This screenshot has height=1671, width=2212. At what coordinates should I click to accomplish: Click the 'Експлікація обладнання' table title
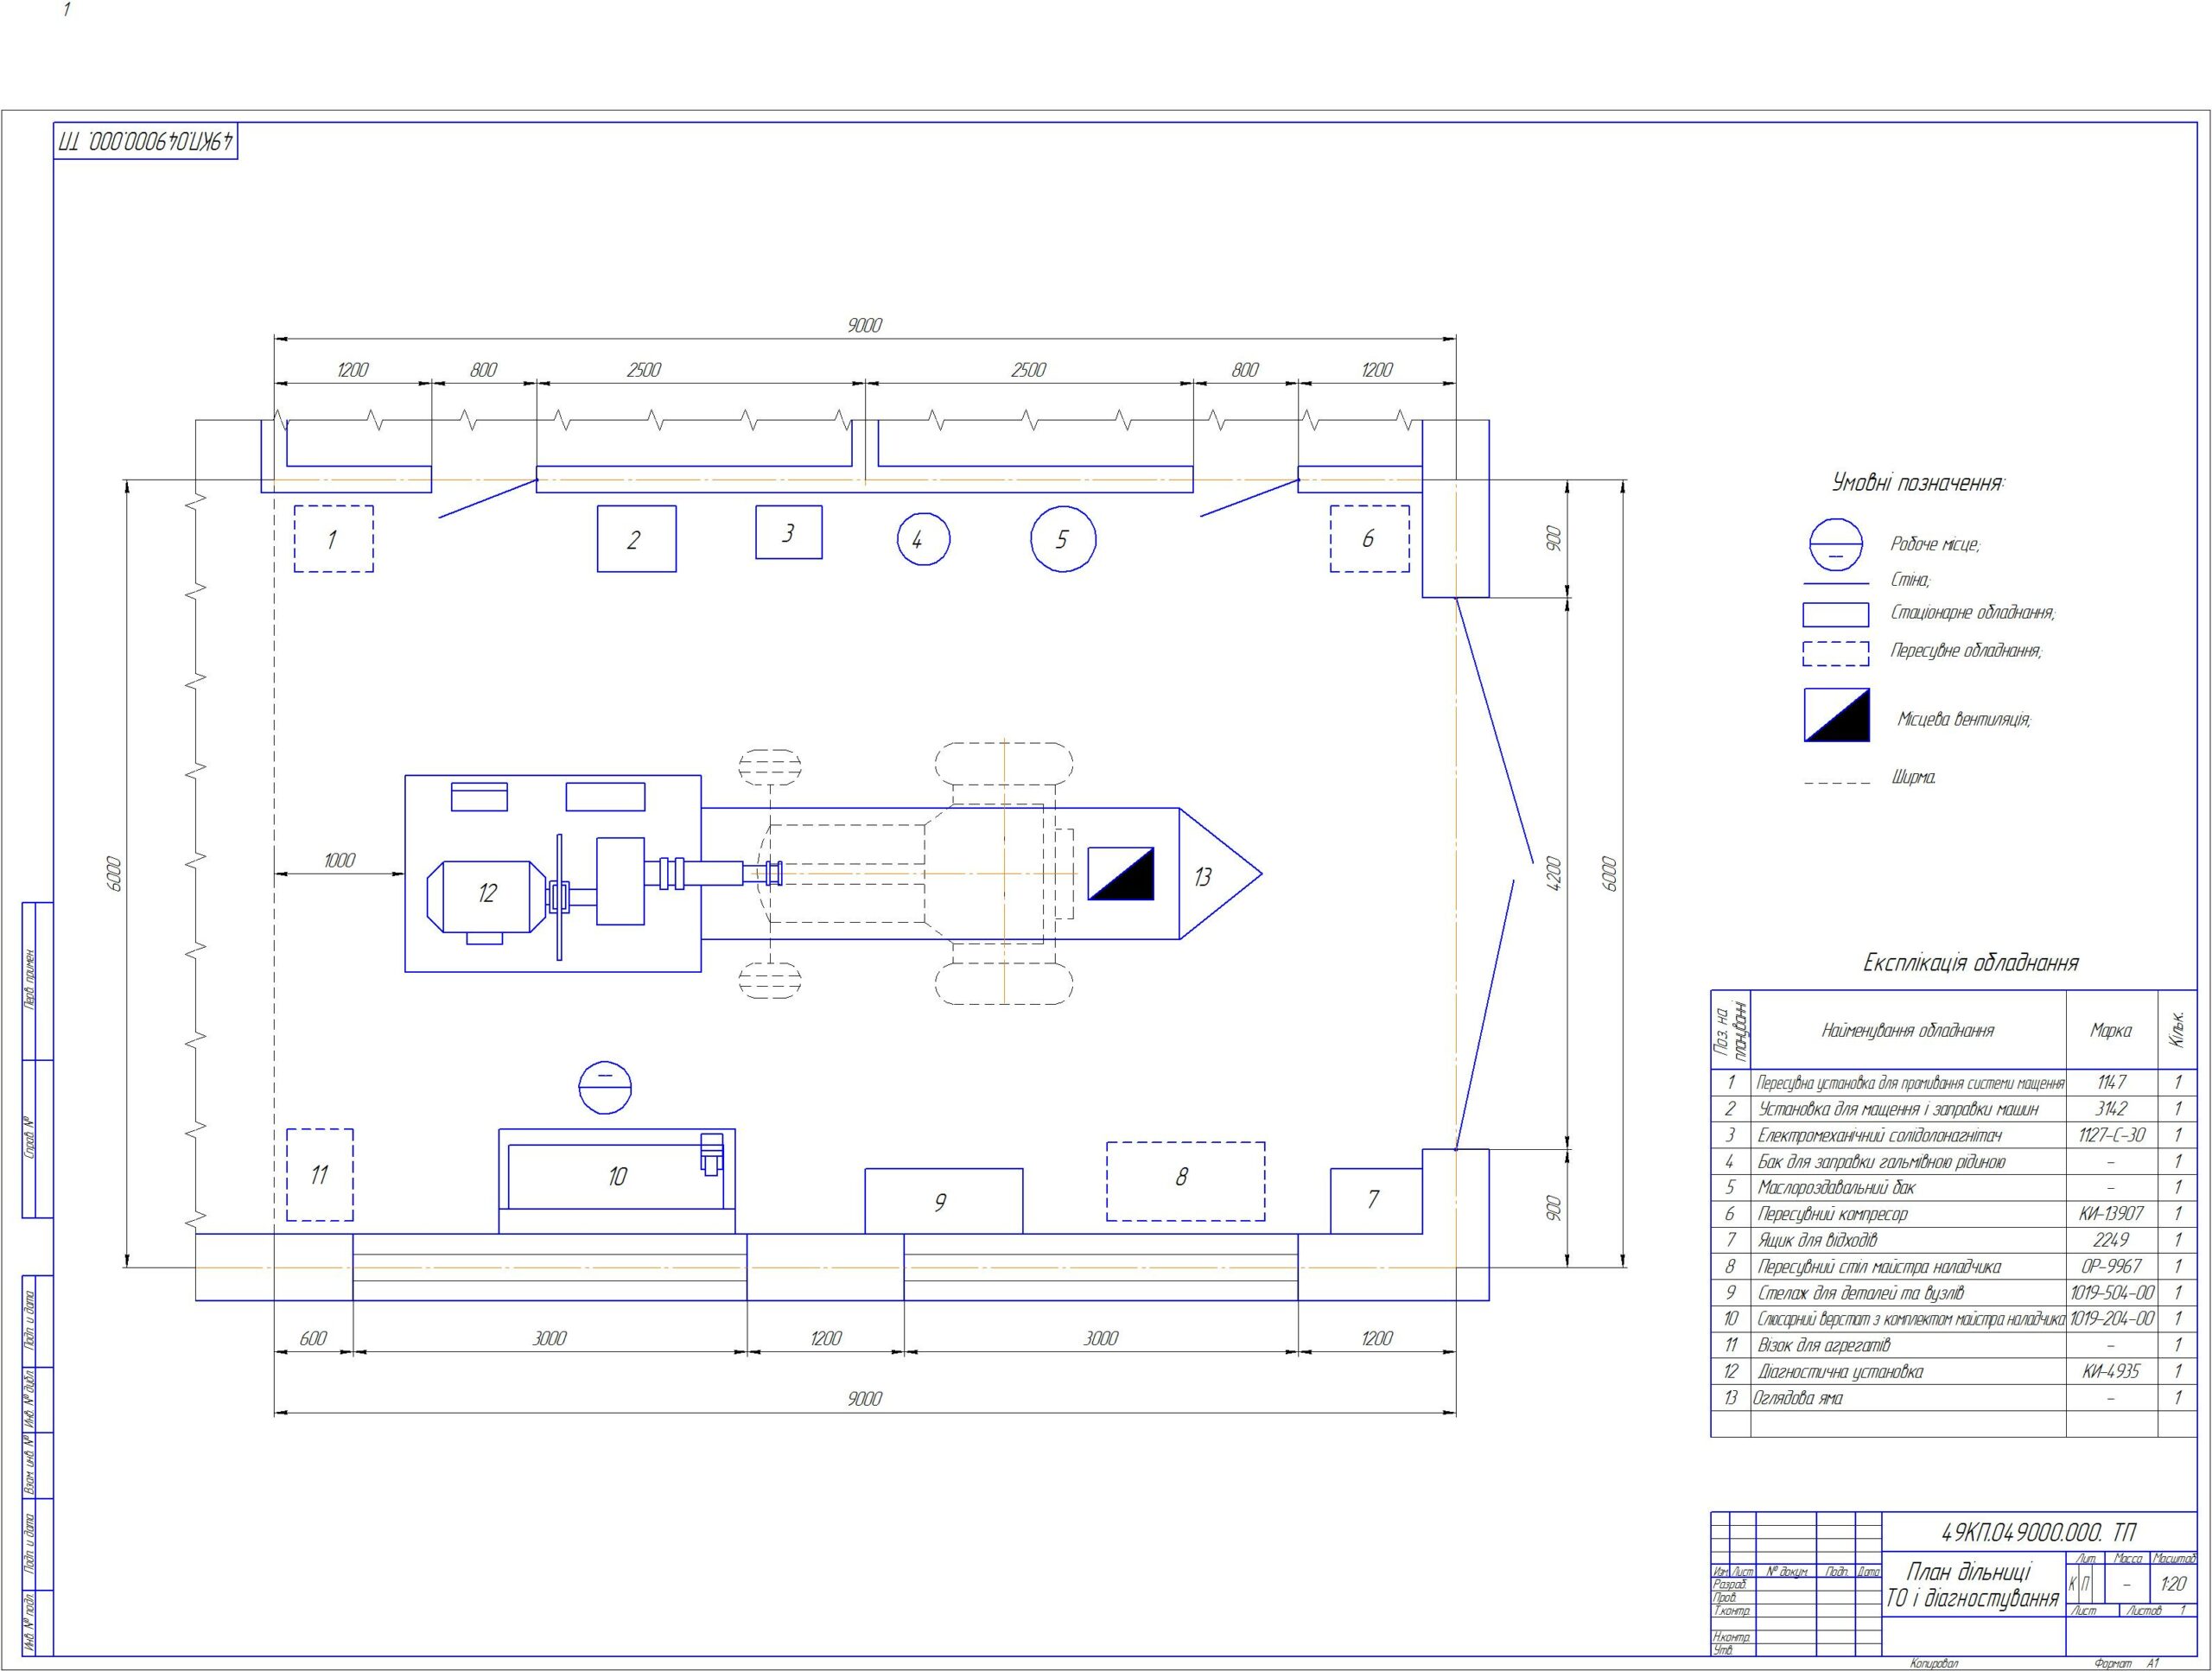click(1970, 963)
